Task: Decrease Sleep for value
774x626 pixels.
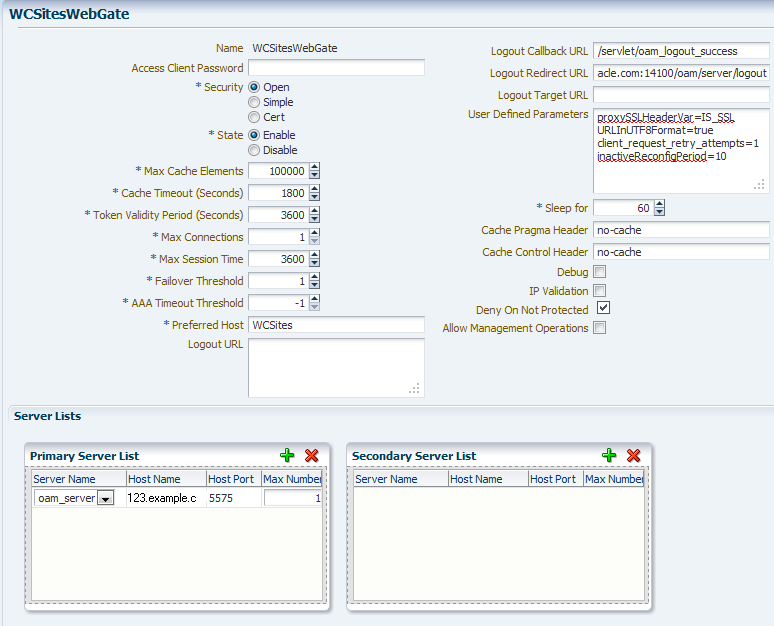Action: 659,212
